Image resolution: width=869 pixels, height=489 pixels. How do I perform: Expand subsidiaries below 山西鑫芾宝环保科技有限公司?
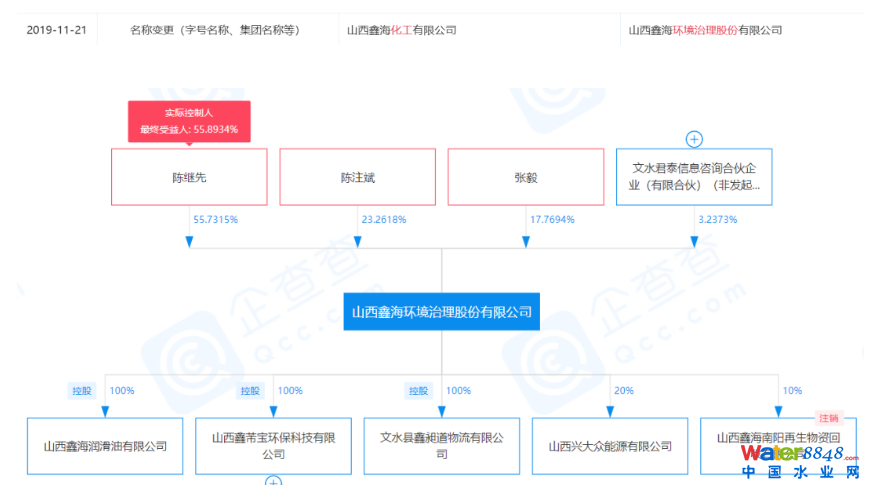coord(273,483)
